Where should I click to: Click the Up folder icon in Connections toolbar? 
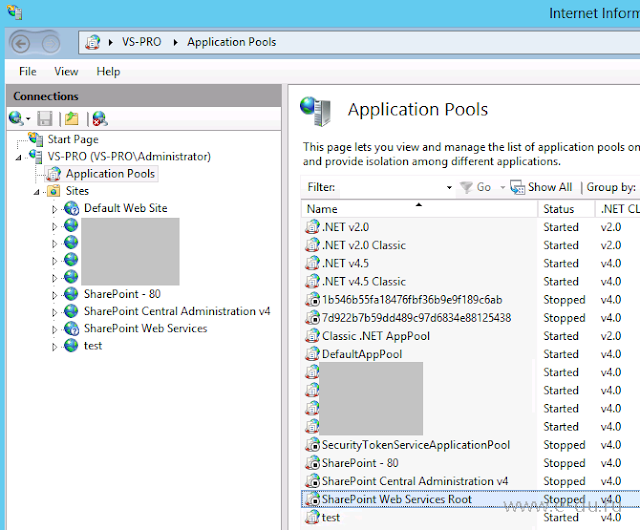point(71,118)
